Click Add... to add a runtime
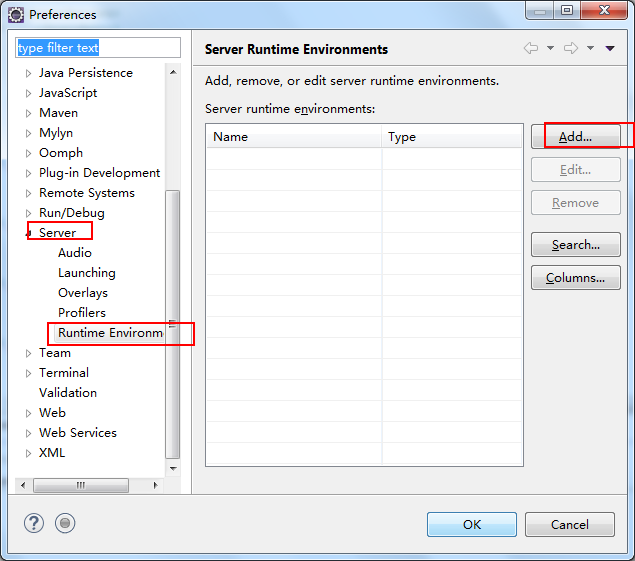The width and height of the screenshot is (635, 561). click(x=575, y=137)
